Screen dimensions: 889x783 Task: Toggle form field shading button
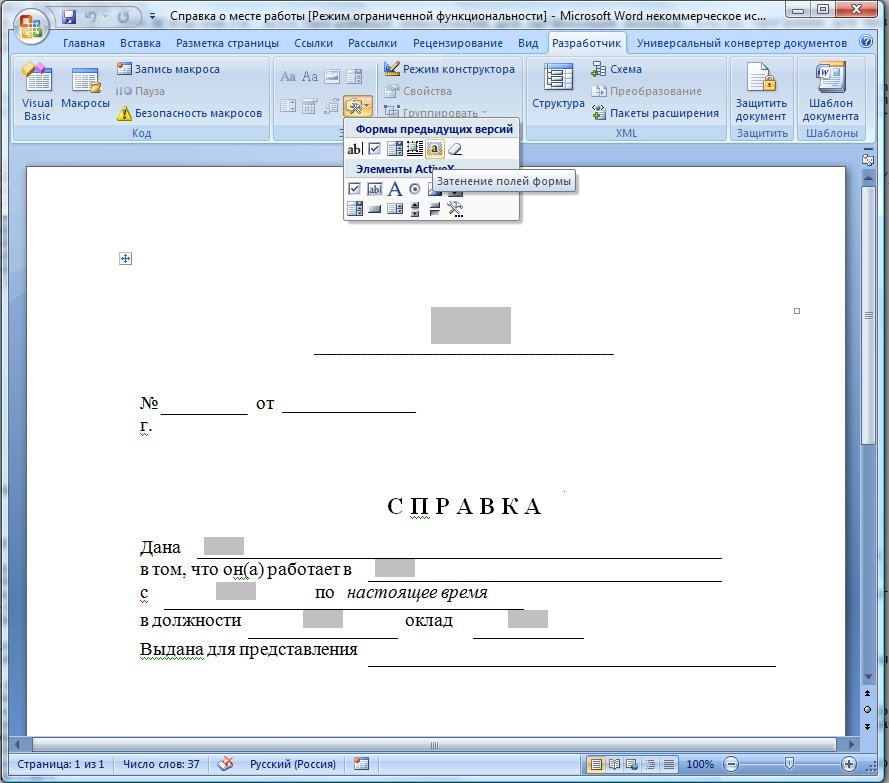point(435,149)
